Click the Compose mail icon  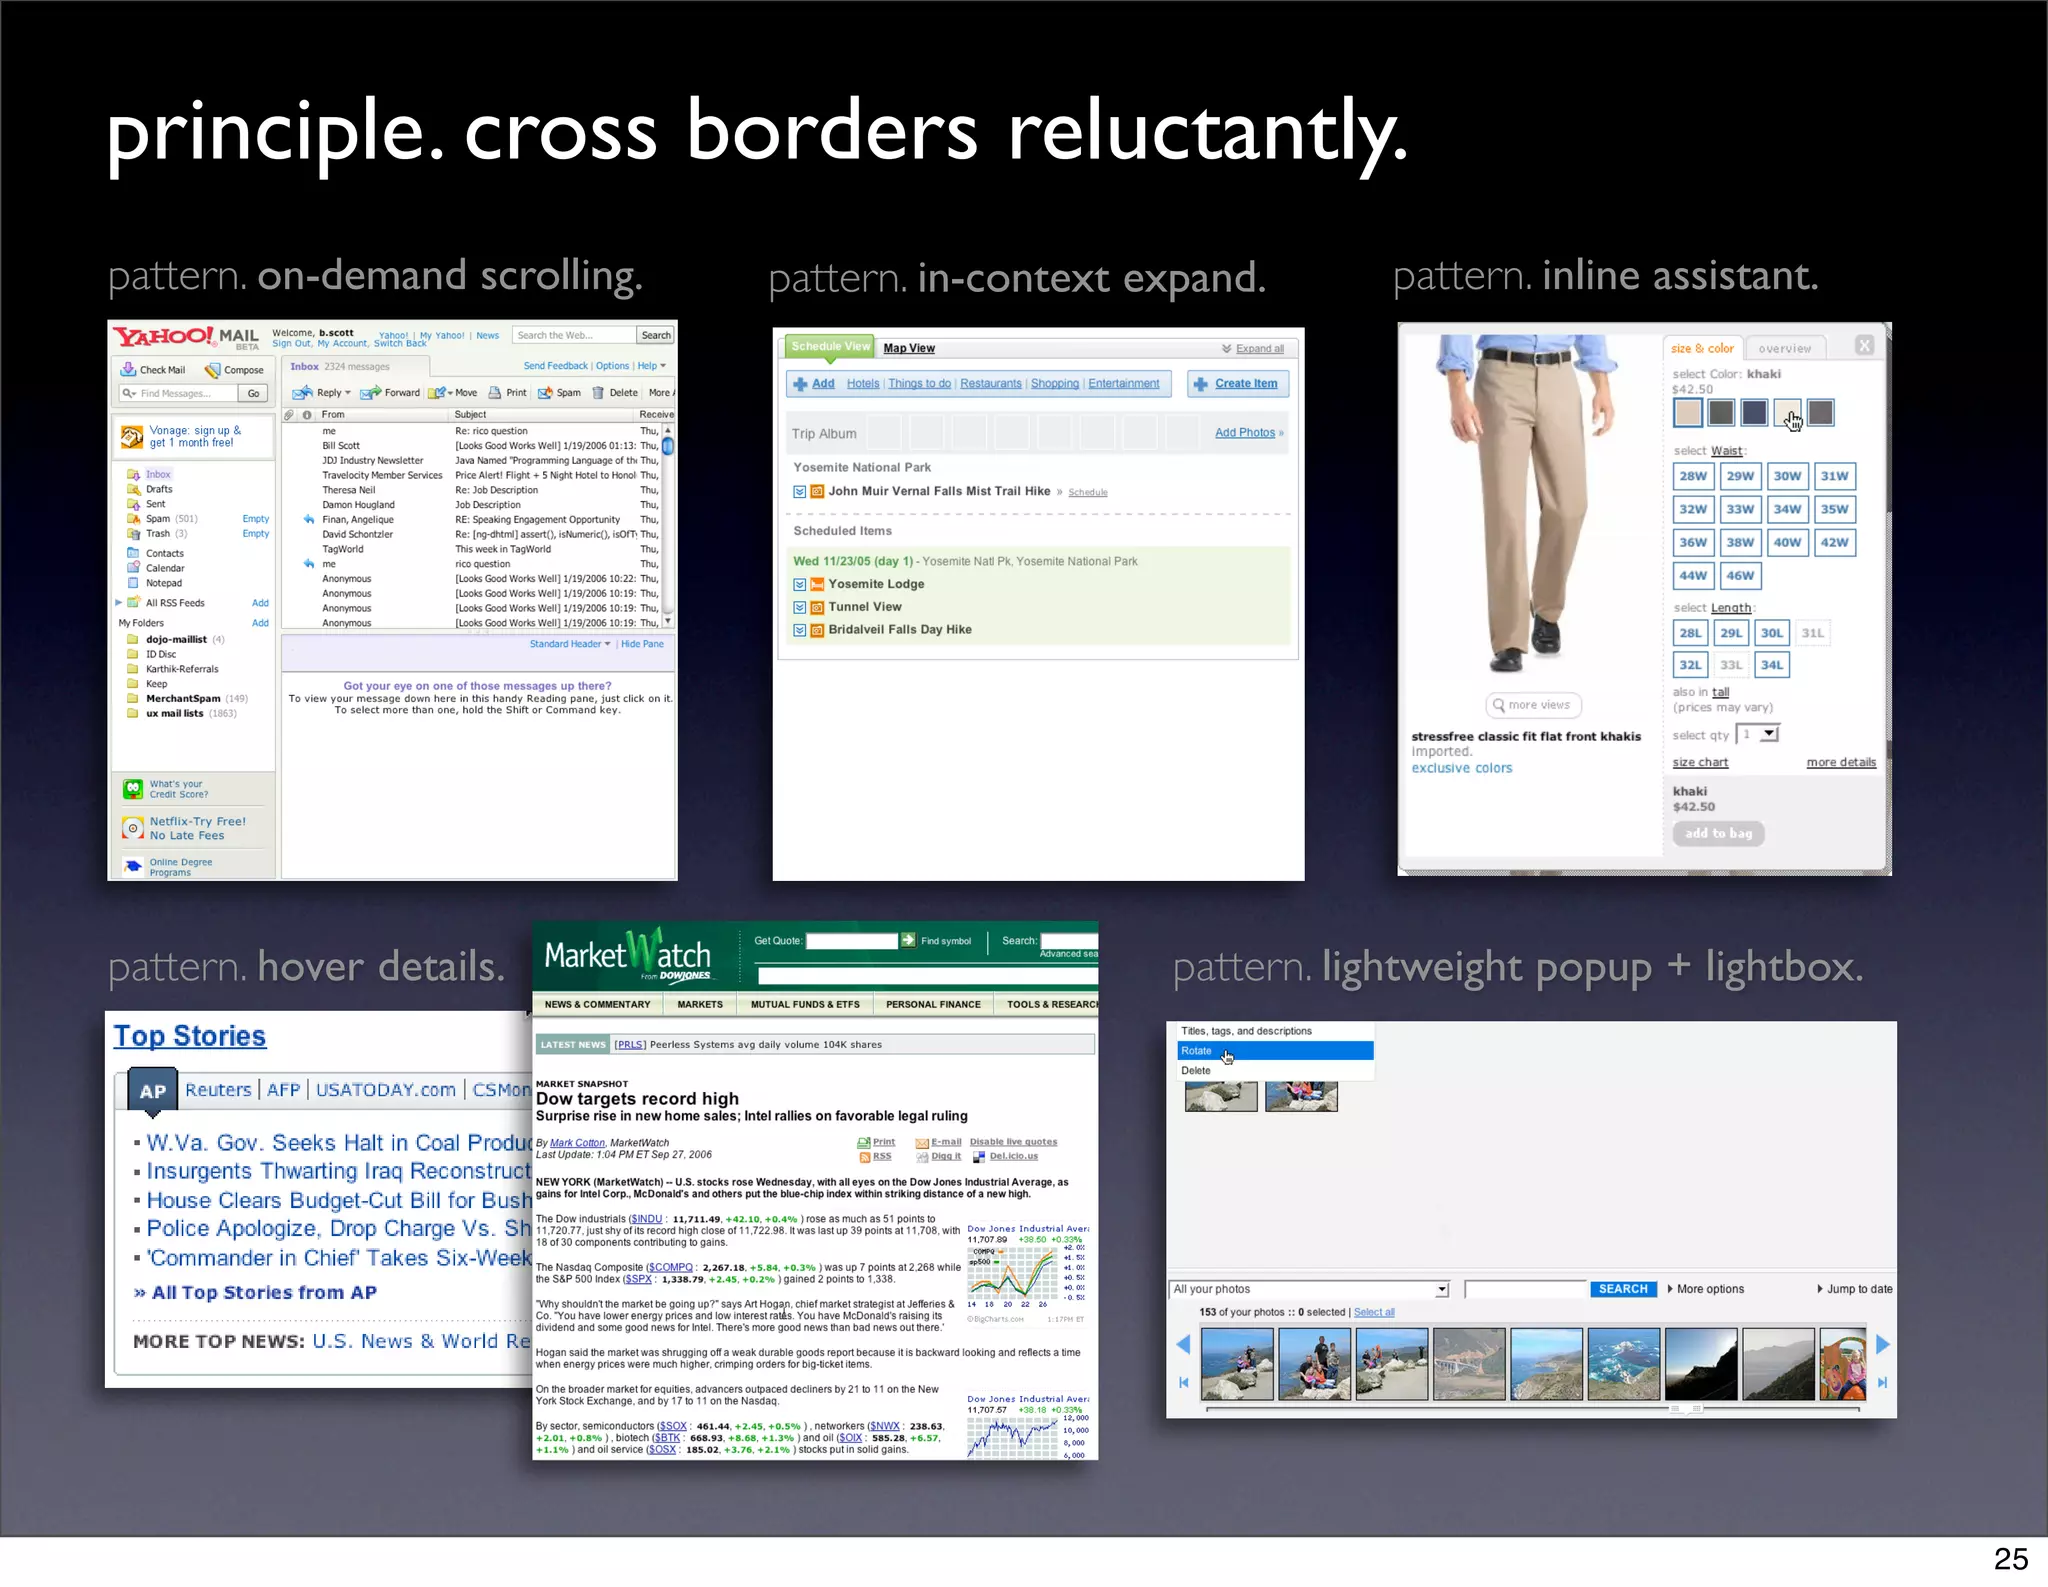click(x=212, y=370)
